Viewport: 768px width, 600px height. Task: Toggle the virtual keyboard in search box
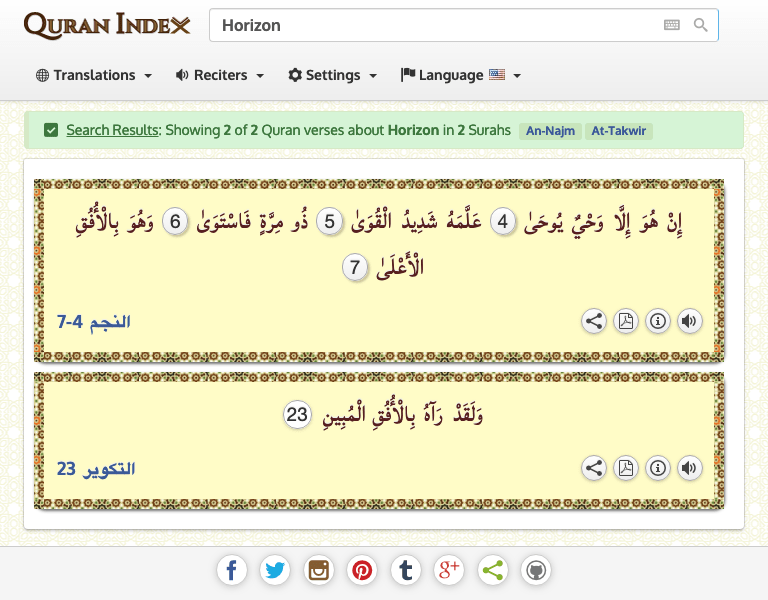coord(671,25)
